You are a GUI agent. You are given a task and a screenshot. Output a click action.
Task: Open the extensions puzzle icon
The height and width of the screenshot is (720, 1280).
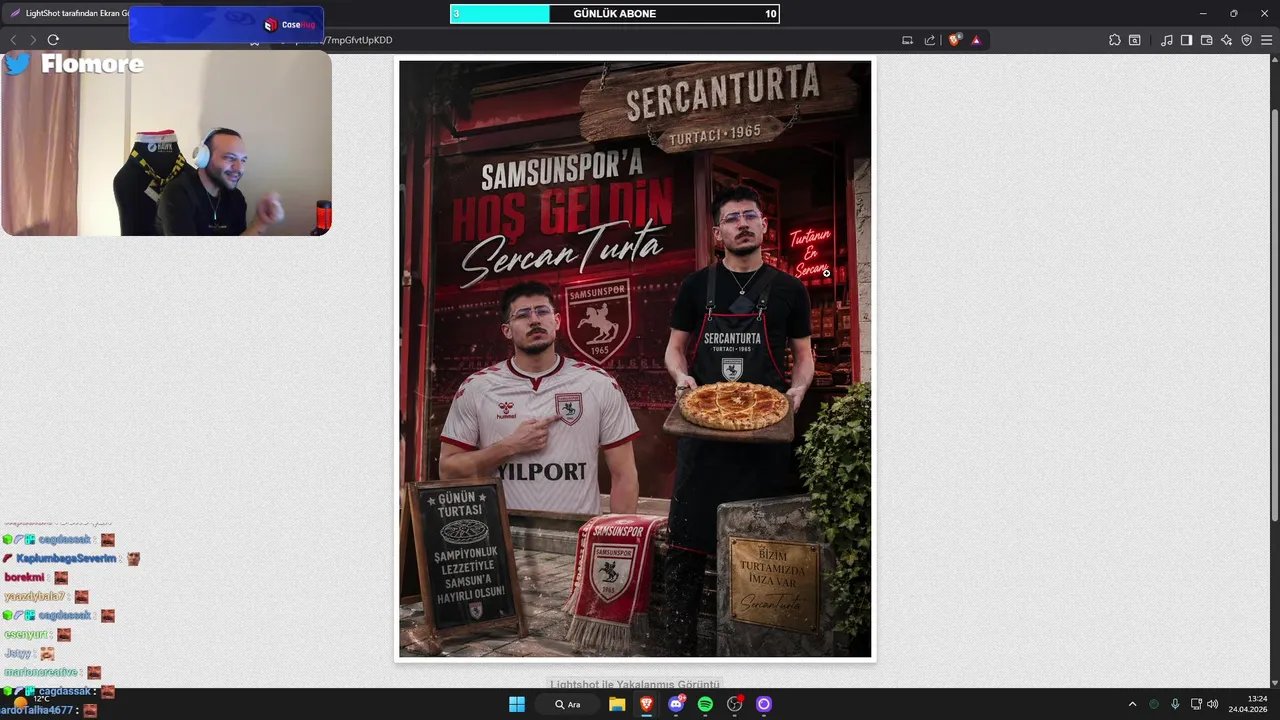tap(1114, 40)
